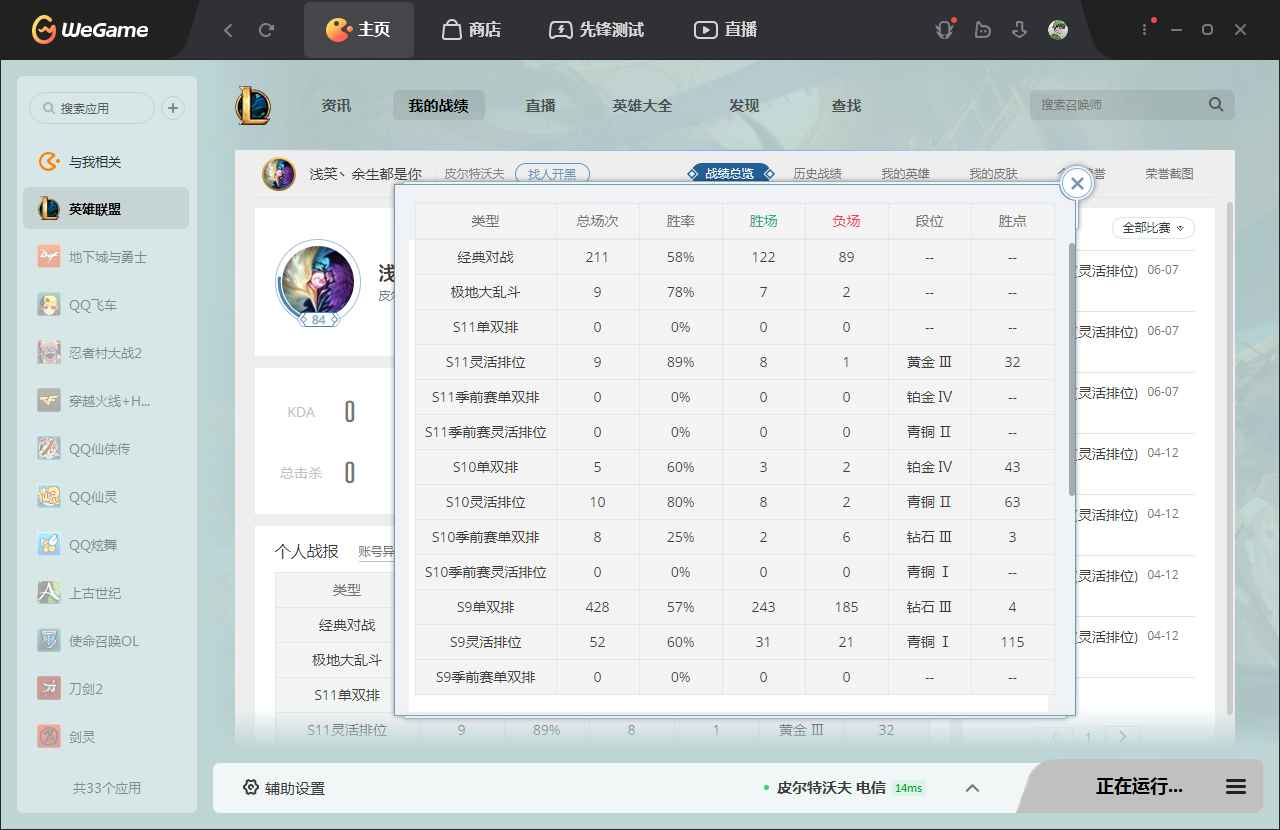Select QQ仙侠传 in the sidebar
The image size is (1280, 830).
coord(106,449)
